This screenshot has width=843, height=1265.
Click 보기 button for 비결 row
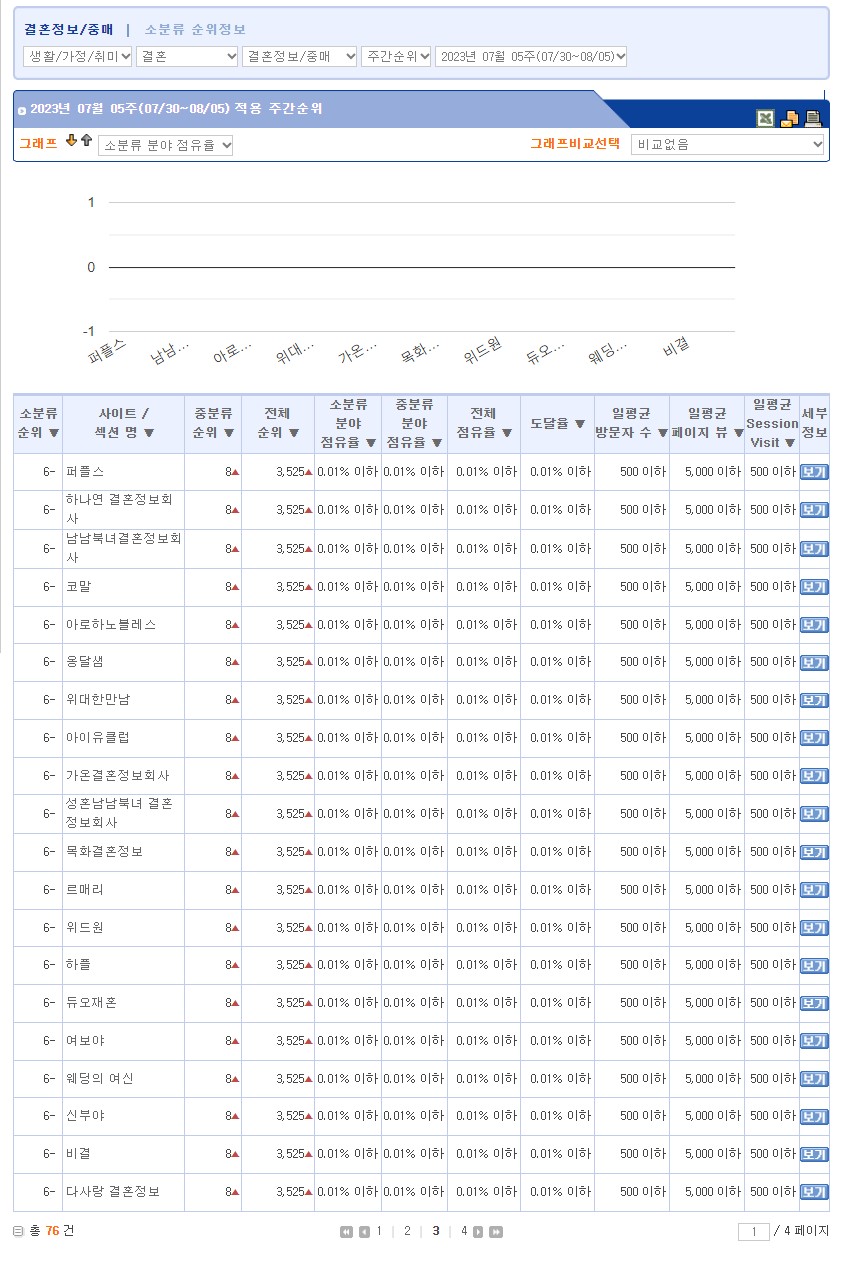click(x=814, y=1154)
